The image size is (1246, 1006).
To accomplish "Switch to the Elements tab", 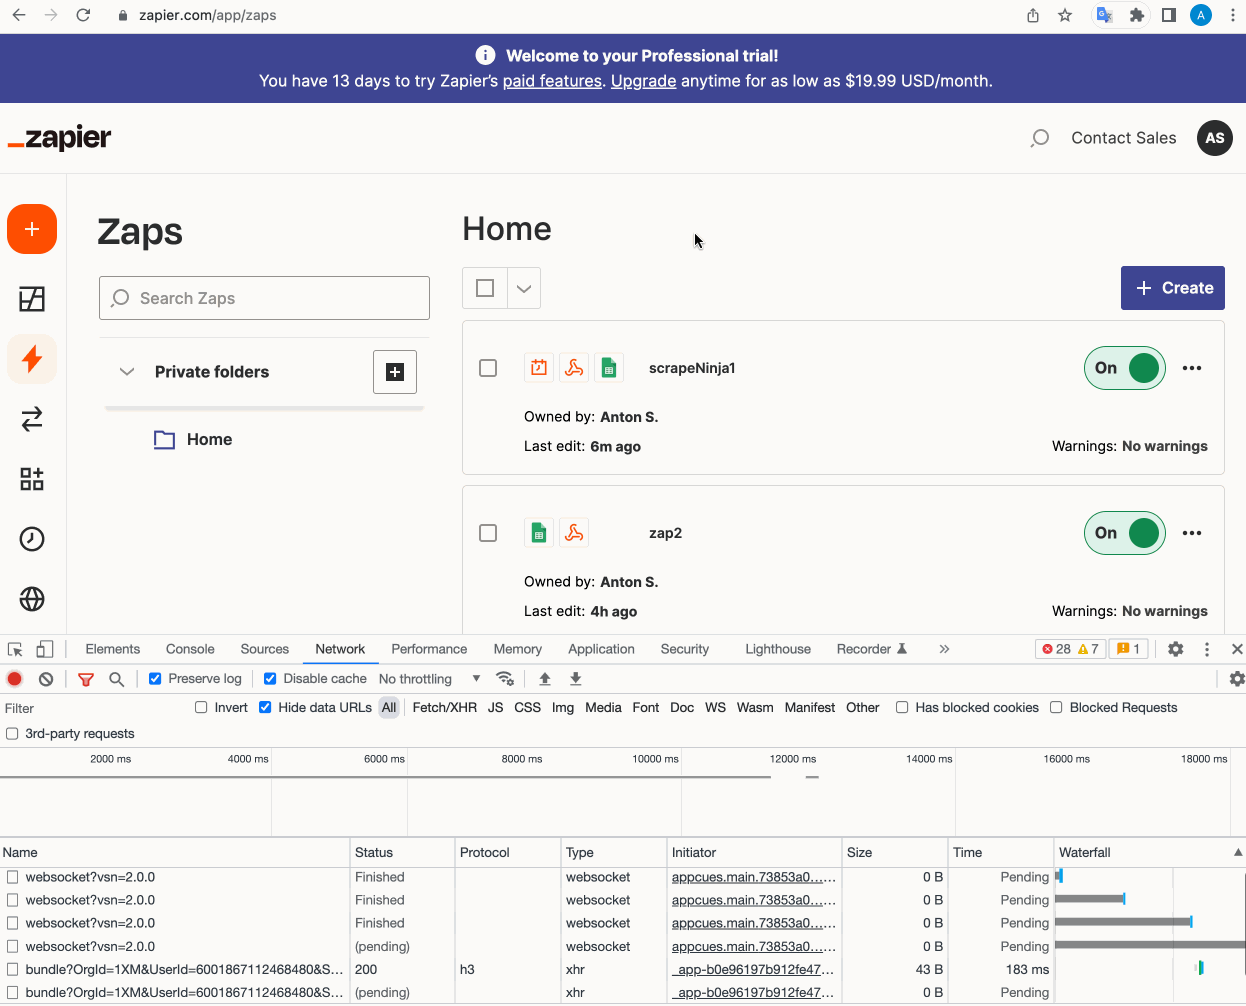I will click(x=113, y=649).
